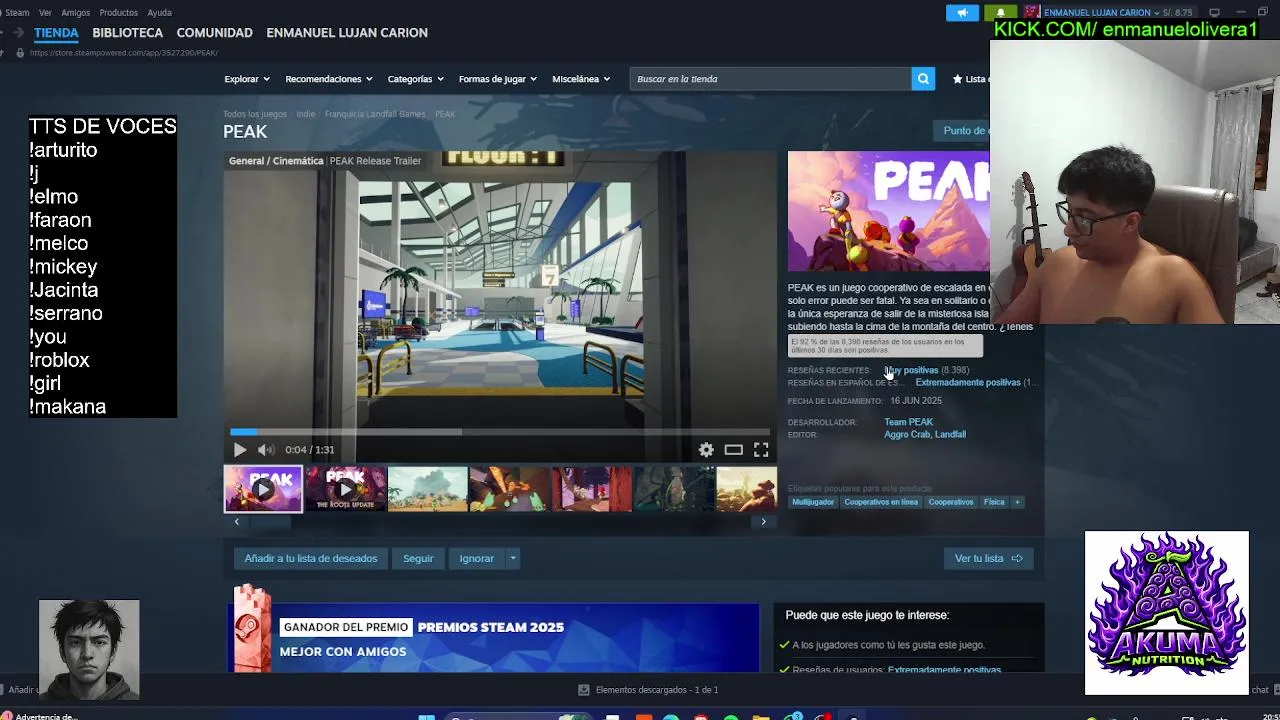
Task: Open the Ayuda menu
Action: click(159, 13)
